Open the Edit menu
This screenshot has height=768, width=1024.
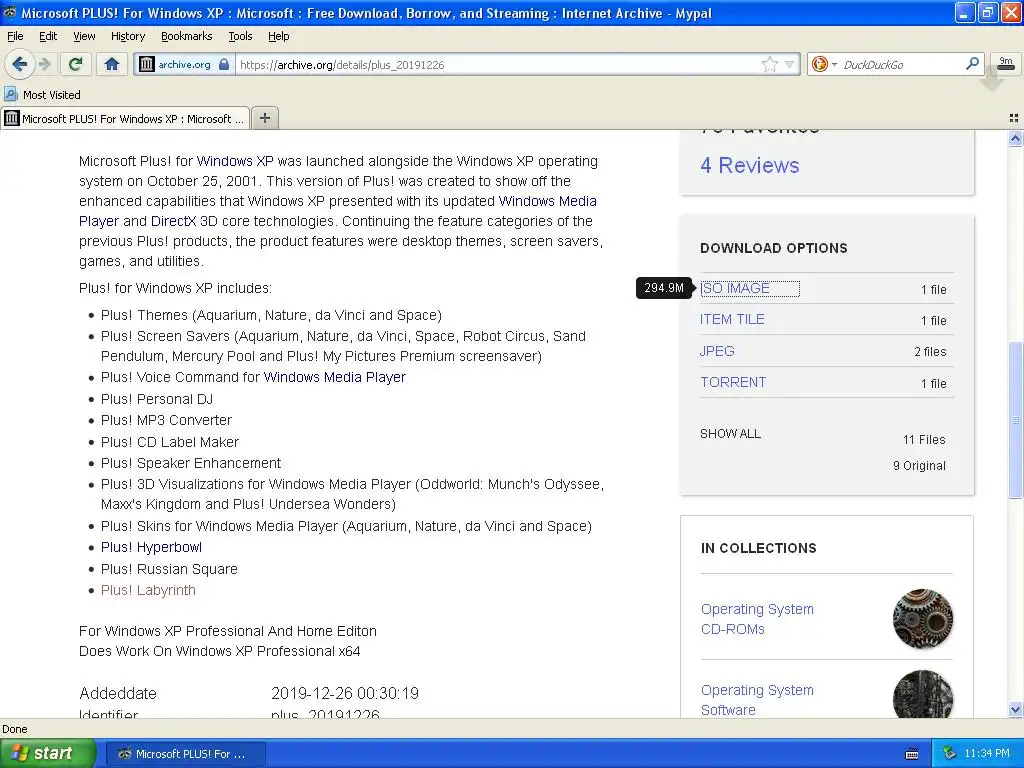[48, 37]
